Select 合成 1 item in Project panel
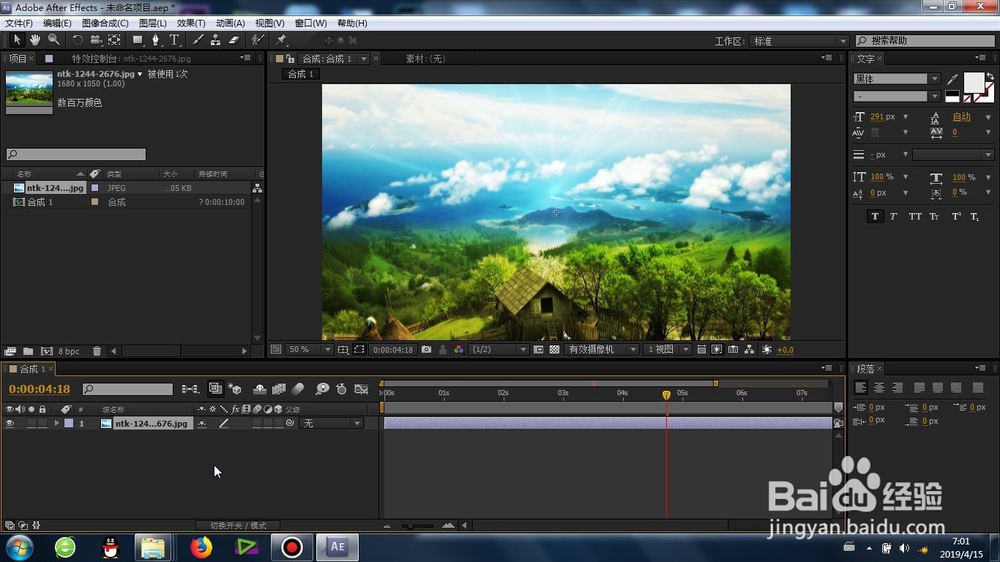 (40, 202)
